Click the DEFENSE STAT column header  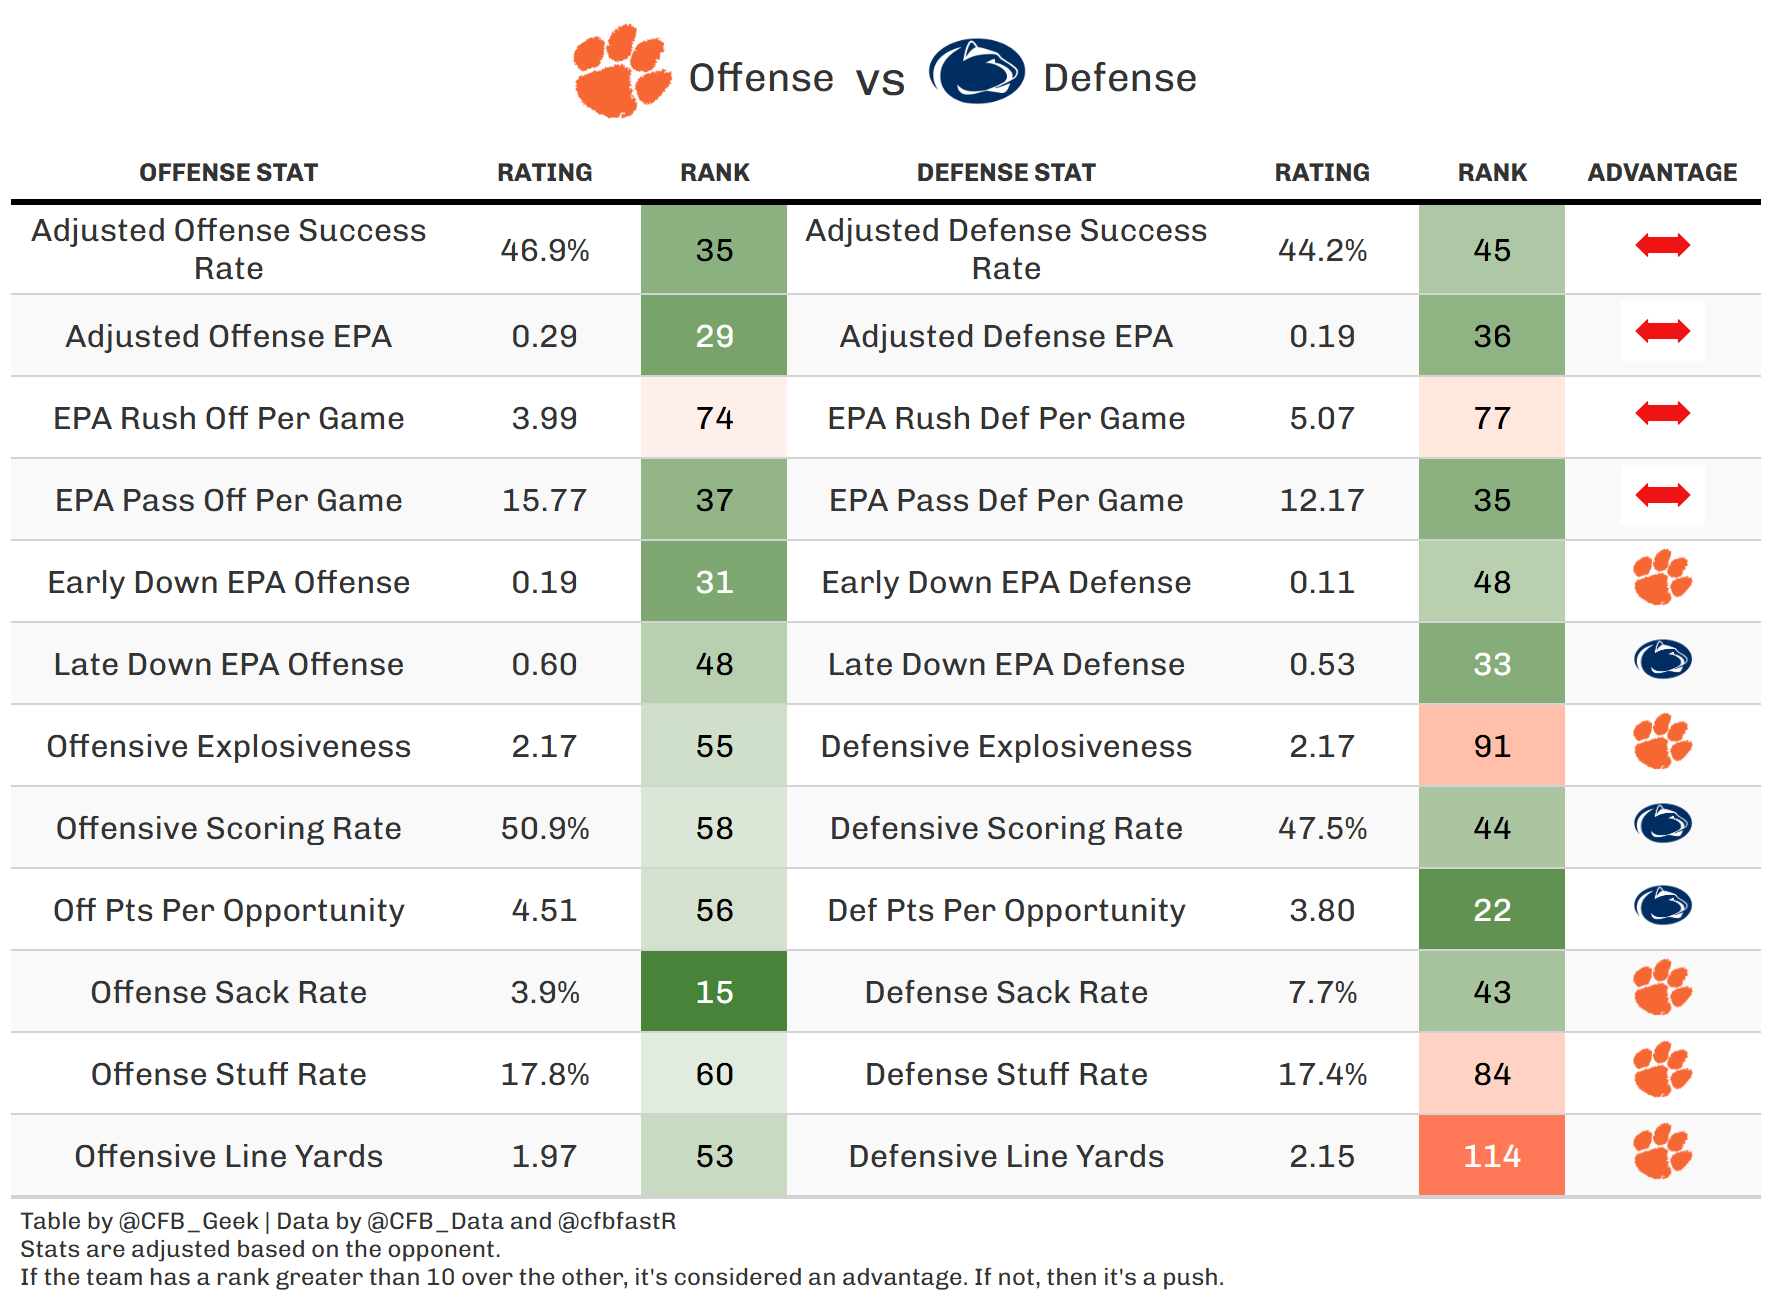(x=1006, y=173)
